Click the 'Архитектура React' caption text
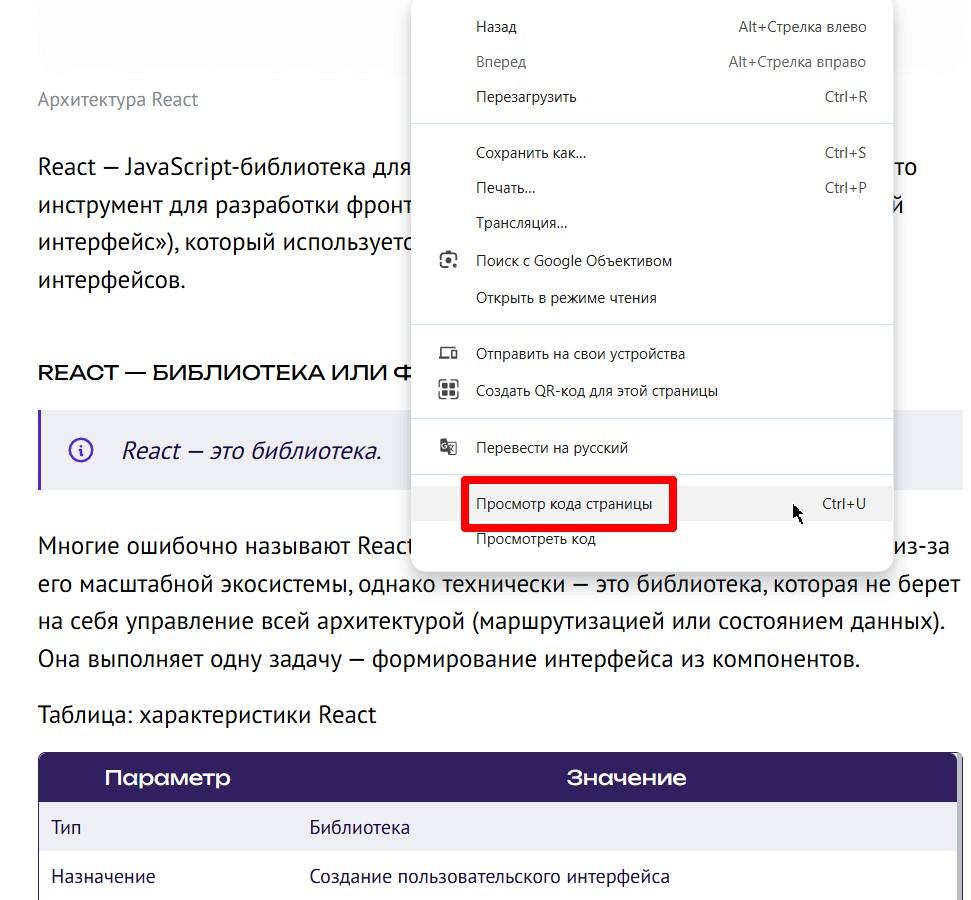This screenshot has height=900, width=971. [117, 99]
